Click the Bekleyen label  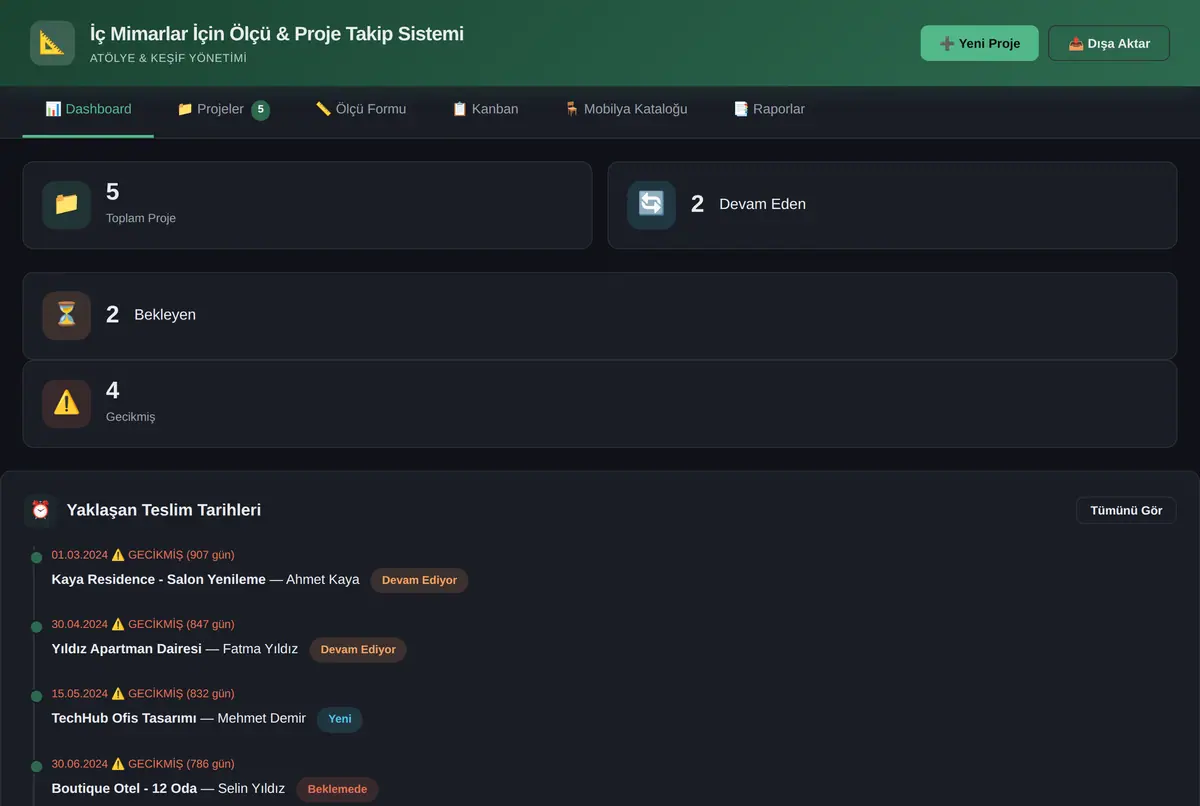[x=165, y=315]
